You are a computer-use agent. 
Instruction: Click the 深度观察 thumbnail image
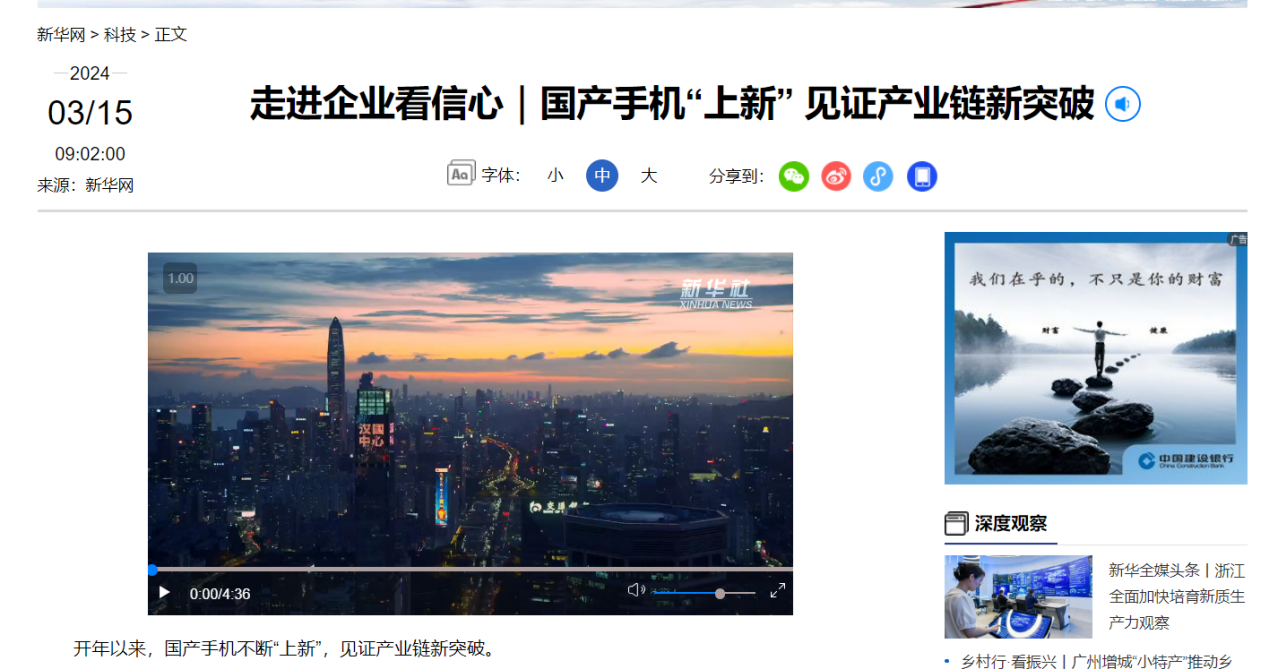click(1018, 597)
